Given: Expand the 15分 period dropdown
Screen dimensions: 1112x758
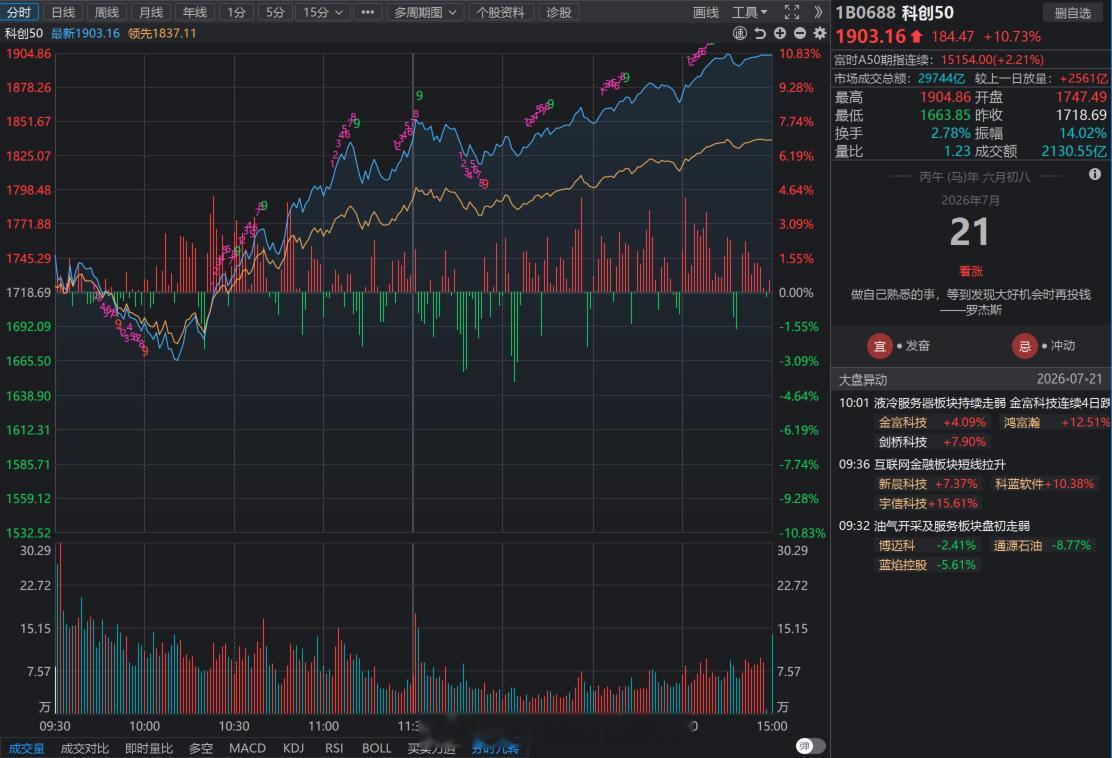Looking at the screenshot, I should coord(323,12).
